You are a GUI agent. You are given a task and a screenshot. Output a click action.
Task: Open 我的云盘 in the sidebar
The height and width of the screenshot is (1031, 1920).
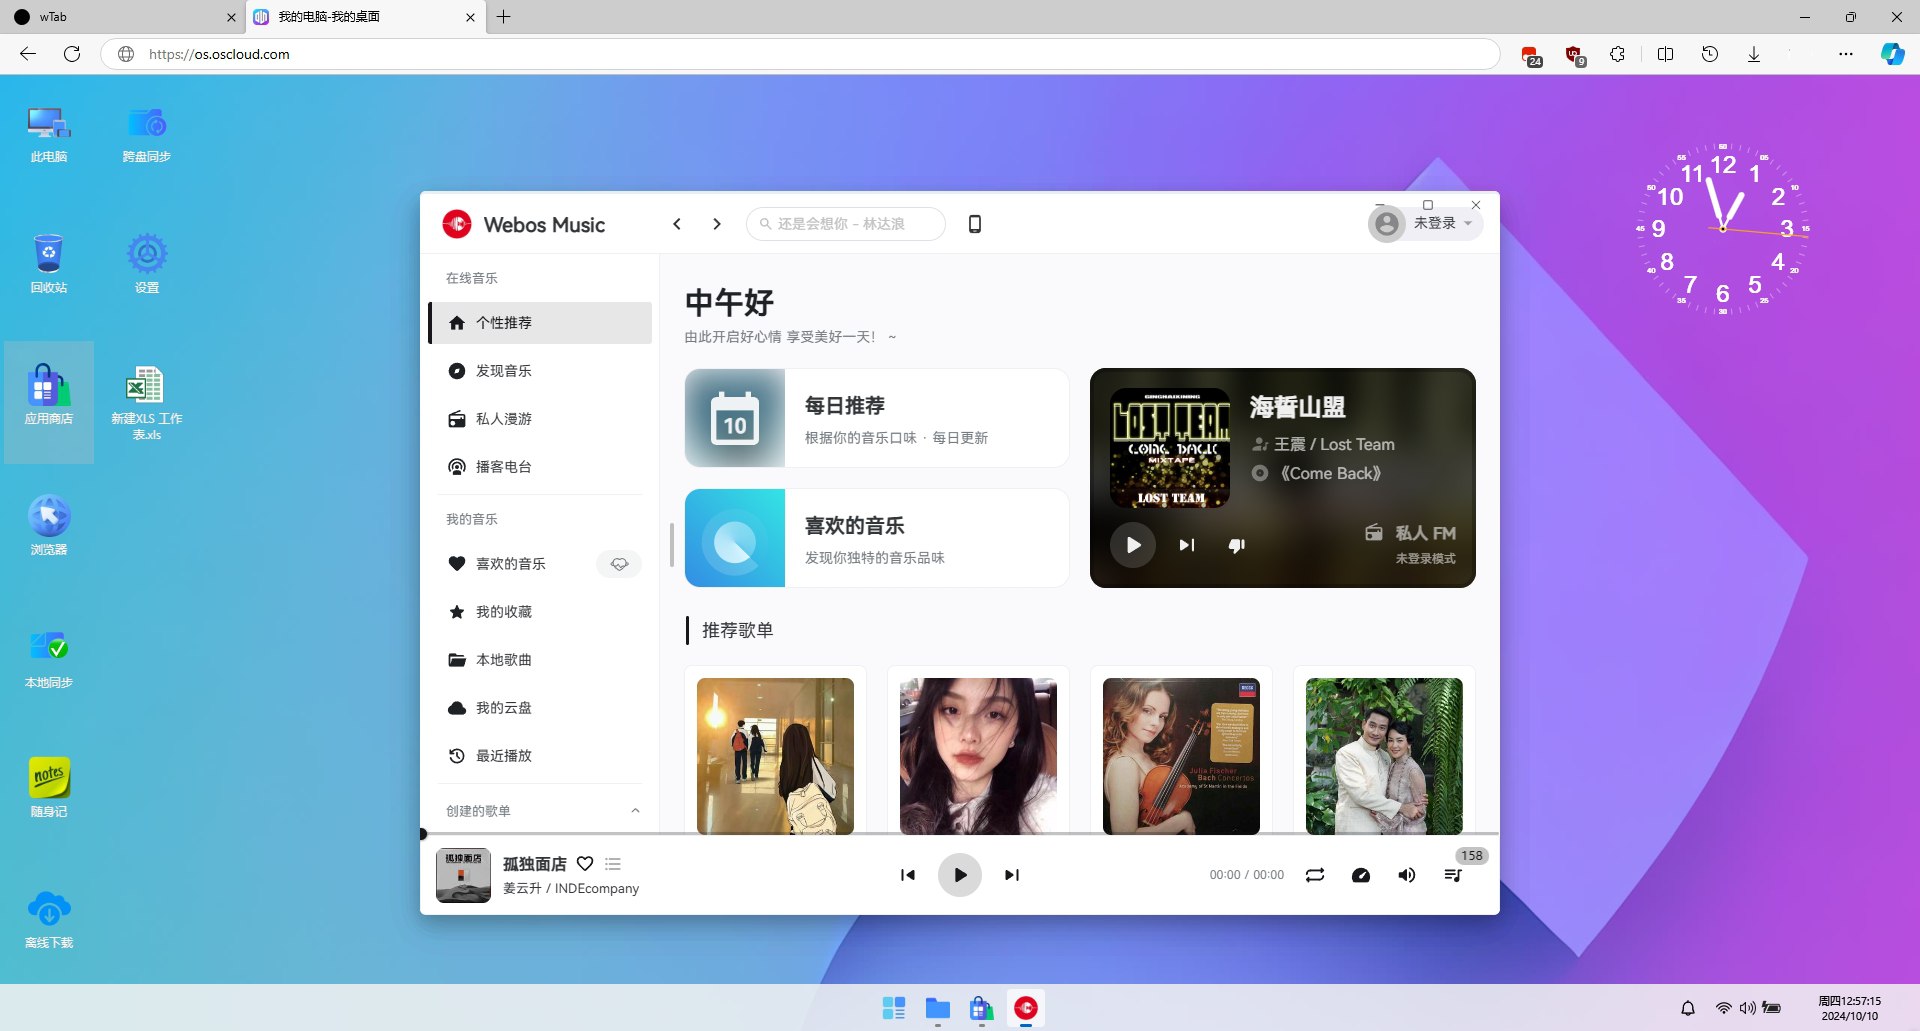(x=540, y=708)
